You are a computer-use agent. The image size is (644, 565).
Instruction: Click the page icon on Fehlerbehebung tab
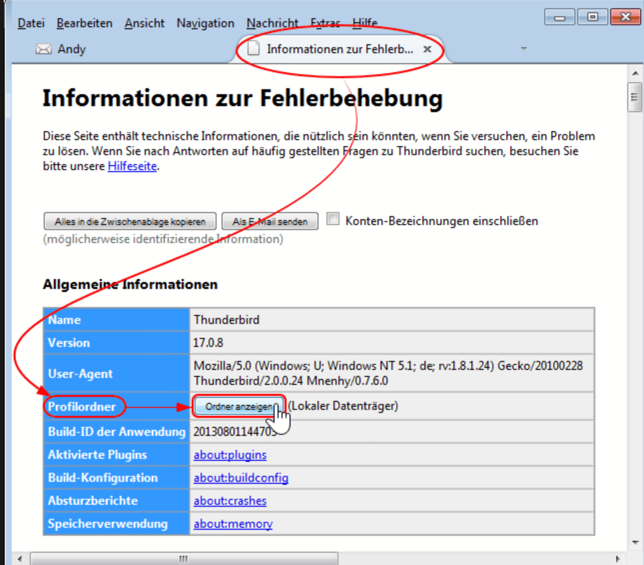[x=253, y=49]
